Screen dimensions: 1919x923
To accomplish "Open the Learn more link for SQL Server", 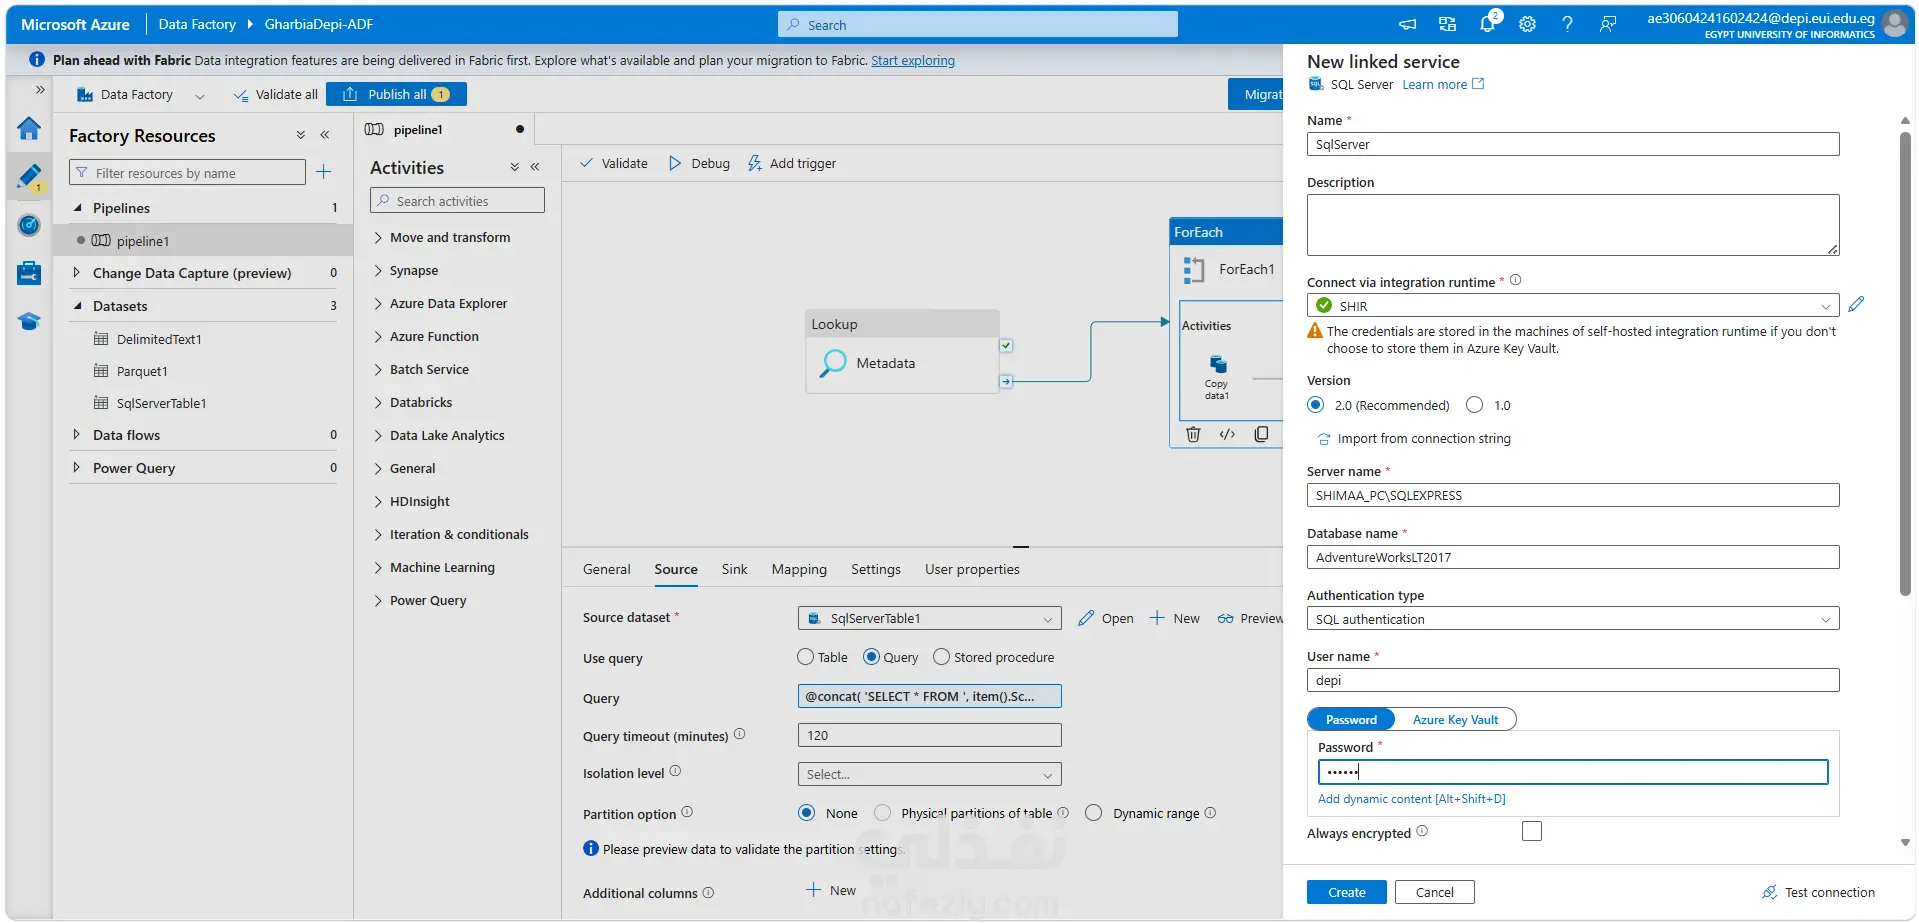I will pos(1443,85).
